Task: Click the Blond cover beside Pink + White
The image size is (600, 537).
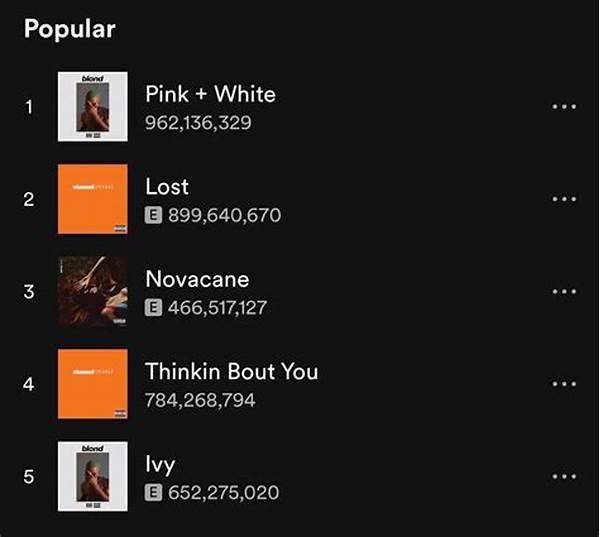Action: (x=93, y=107)
